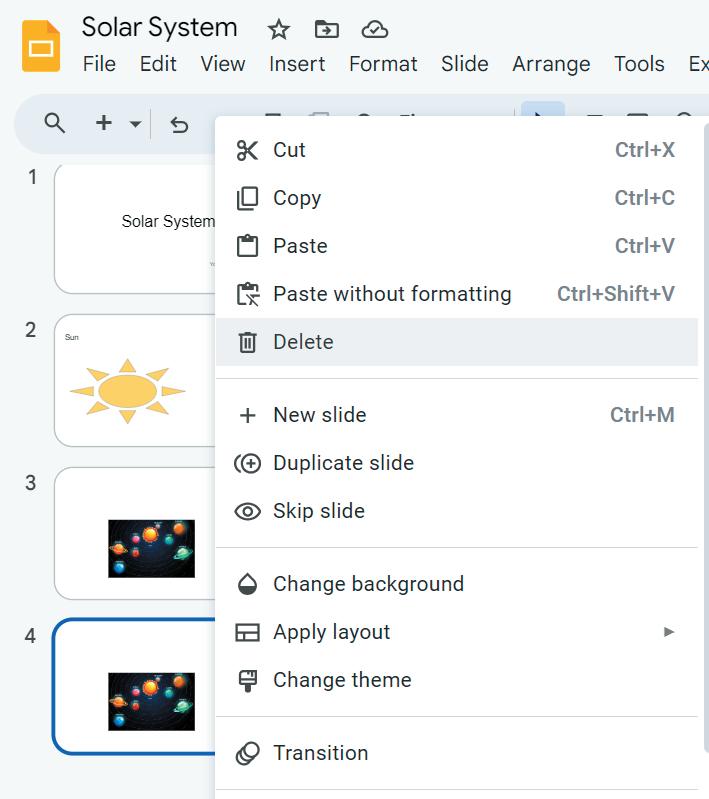This screenshot has height=799, width=709.
Task: Click the Google Slides logo icon
Action: point(41,46)
